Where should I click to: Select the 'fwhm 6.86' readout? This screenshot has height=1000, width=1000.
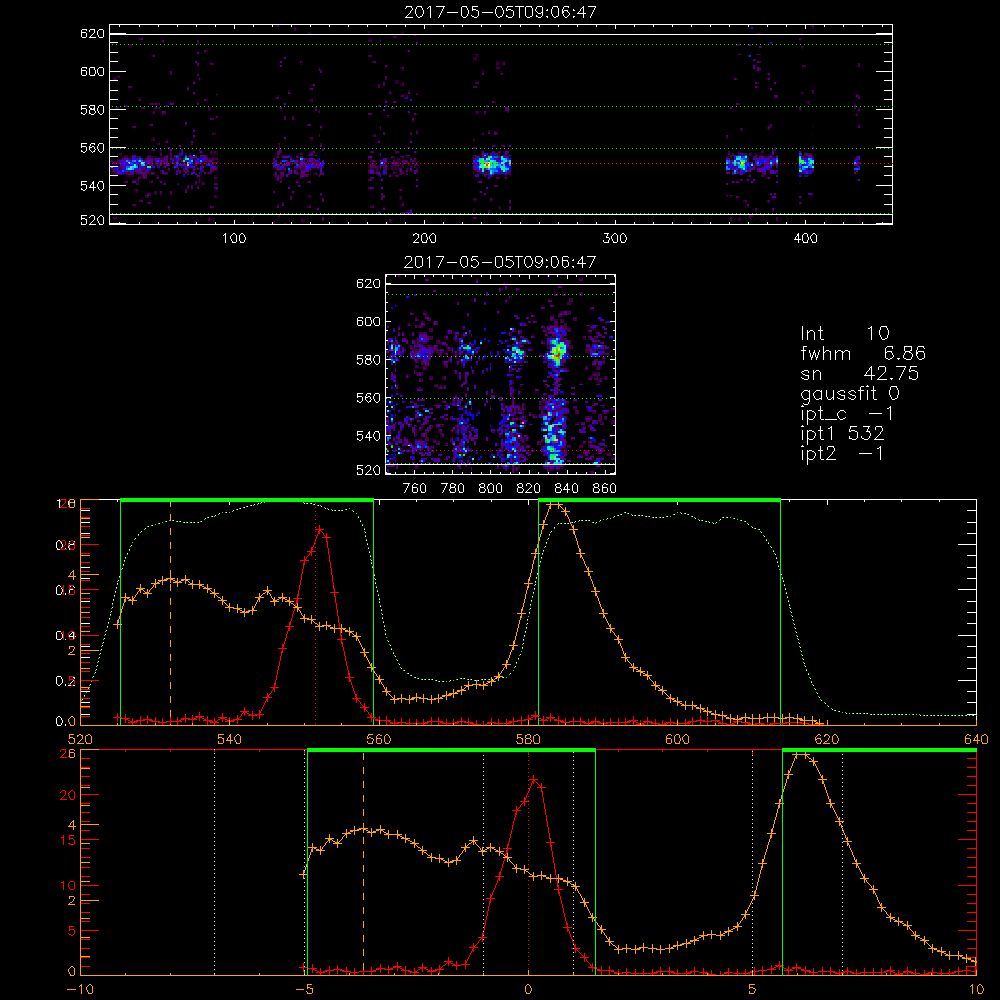point(863,353)
